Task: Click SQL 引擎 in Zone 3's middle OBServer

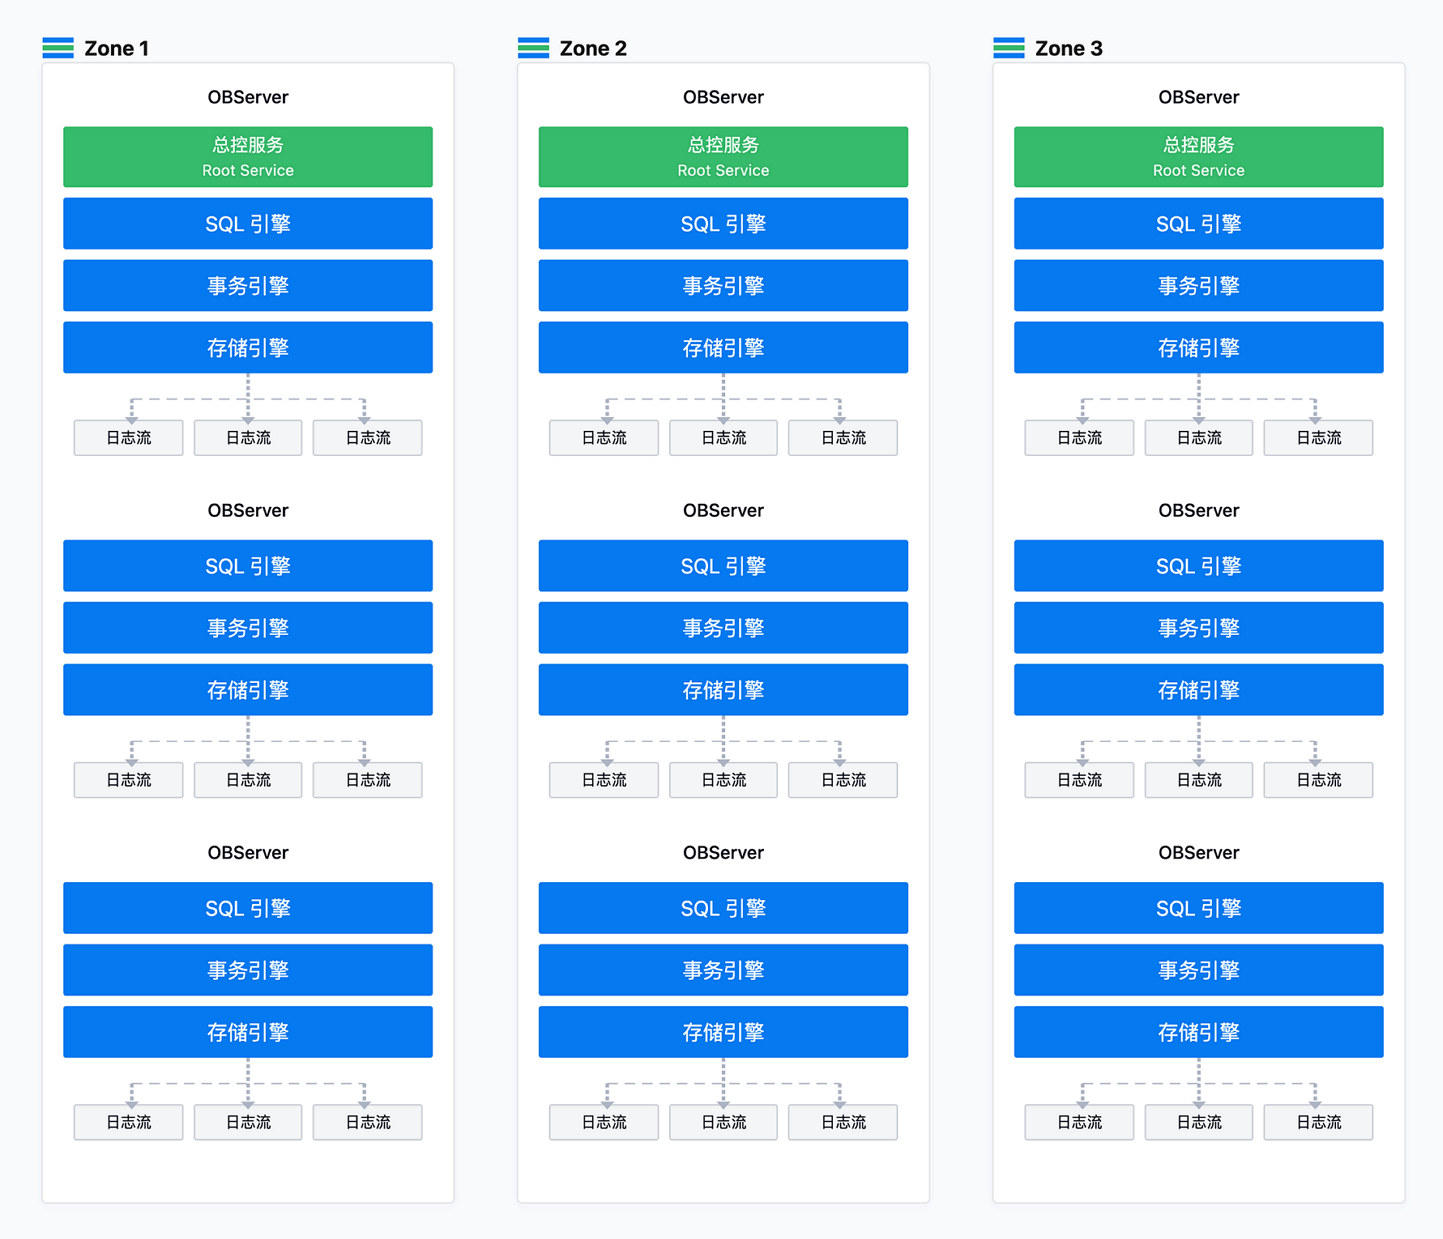Action: coord(1199,566)
